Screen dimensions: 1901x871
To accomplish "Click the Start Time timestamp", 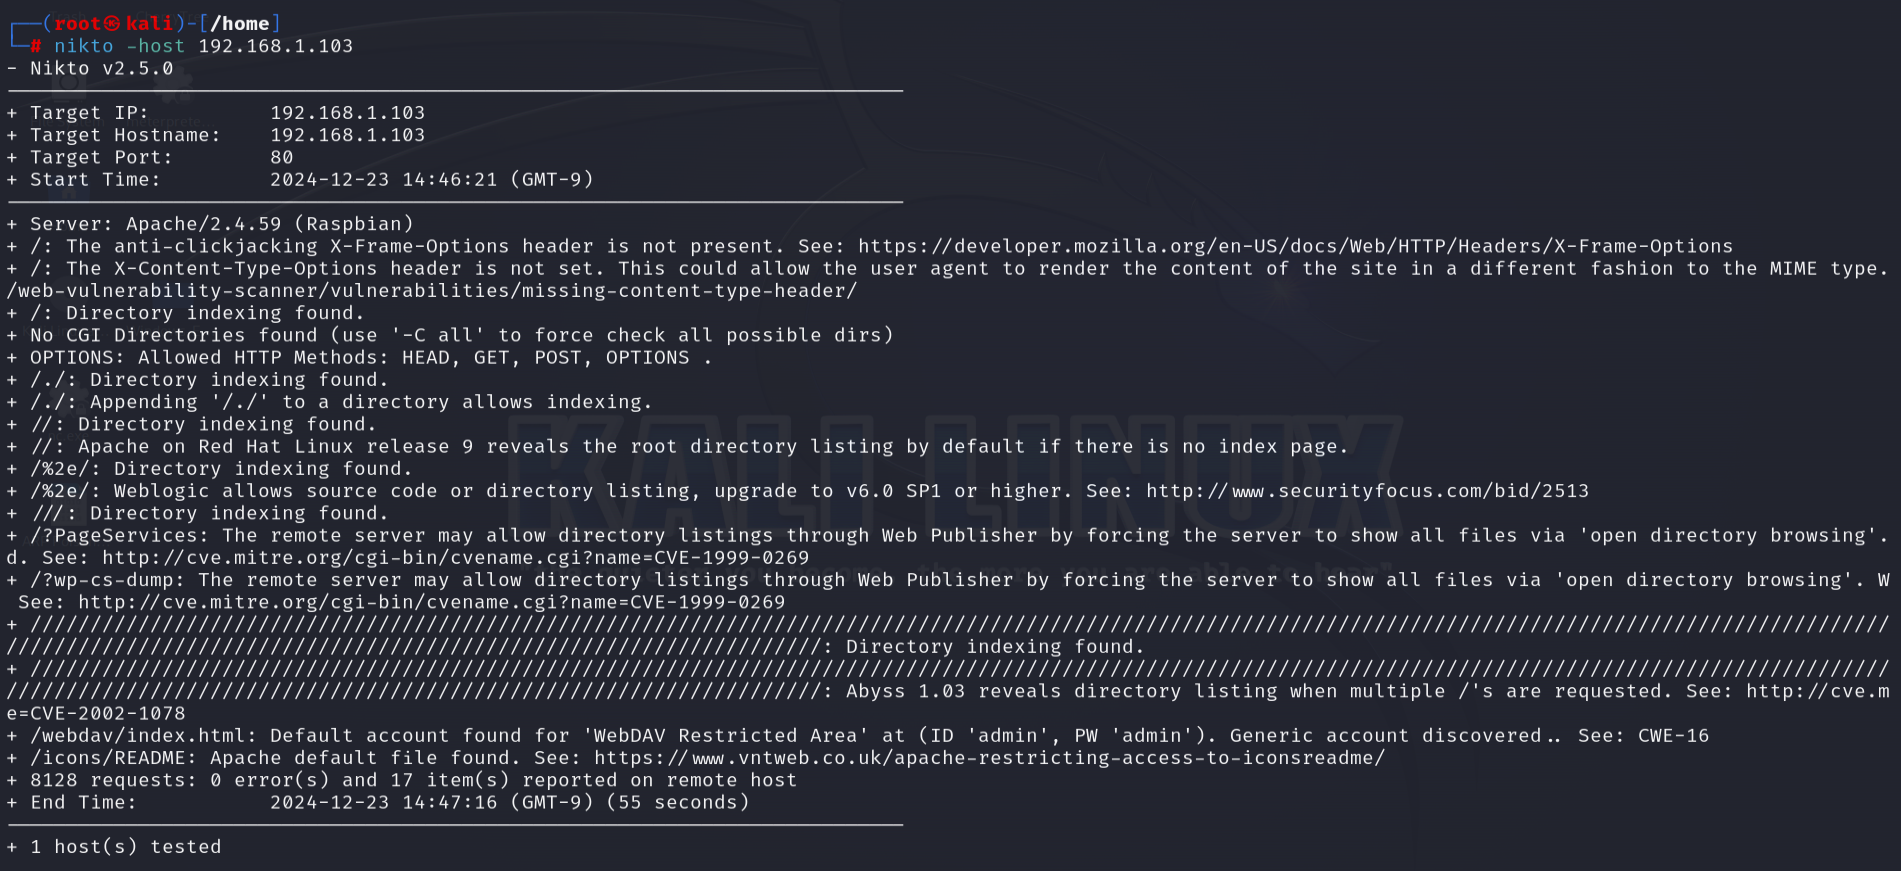I will pos(432,180).
